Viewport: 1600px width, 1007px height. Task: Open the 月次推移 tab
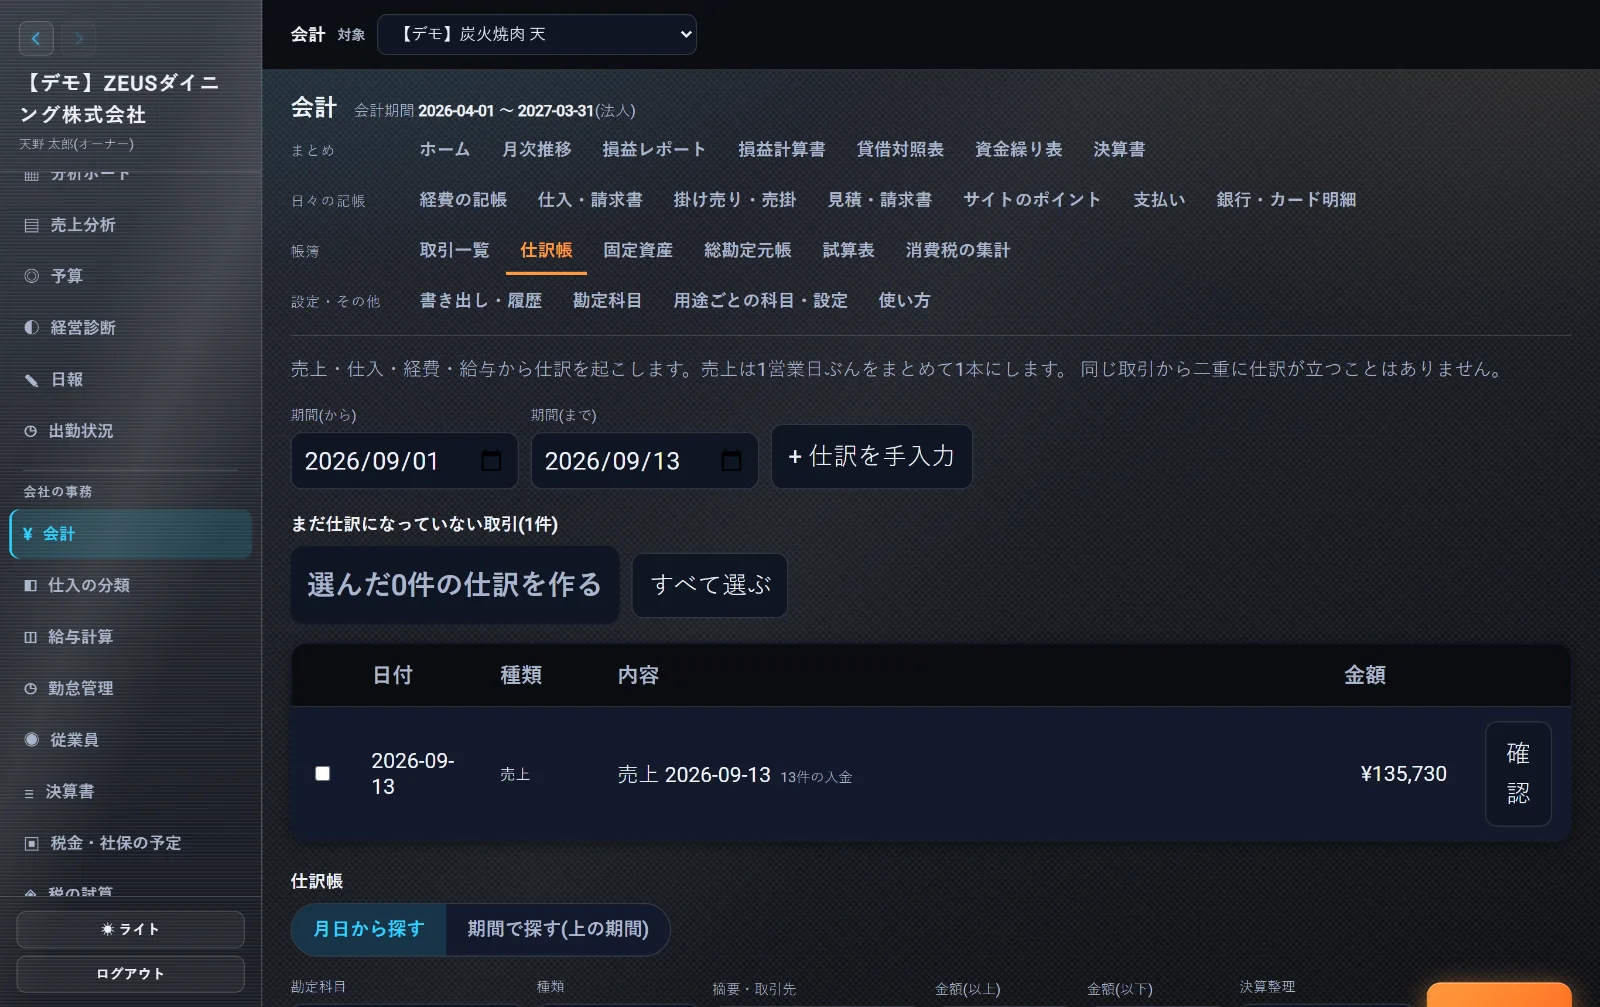[536, 149]
